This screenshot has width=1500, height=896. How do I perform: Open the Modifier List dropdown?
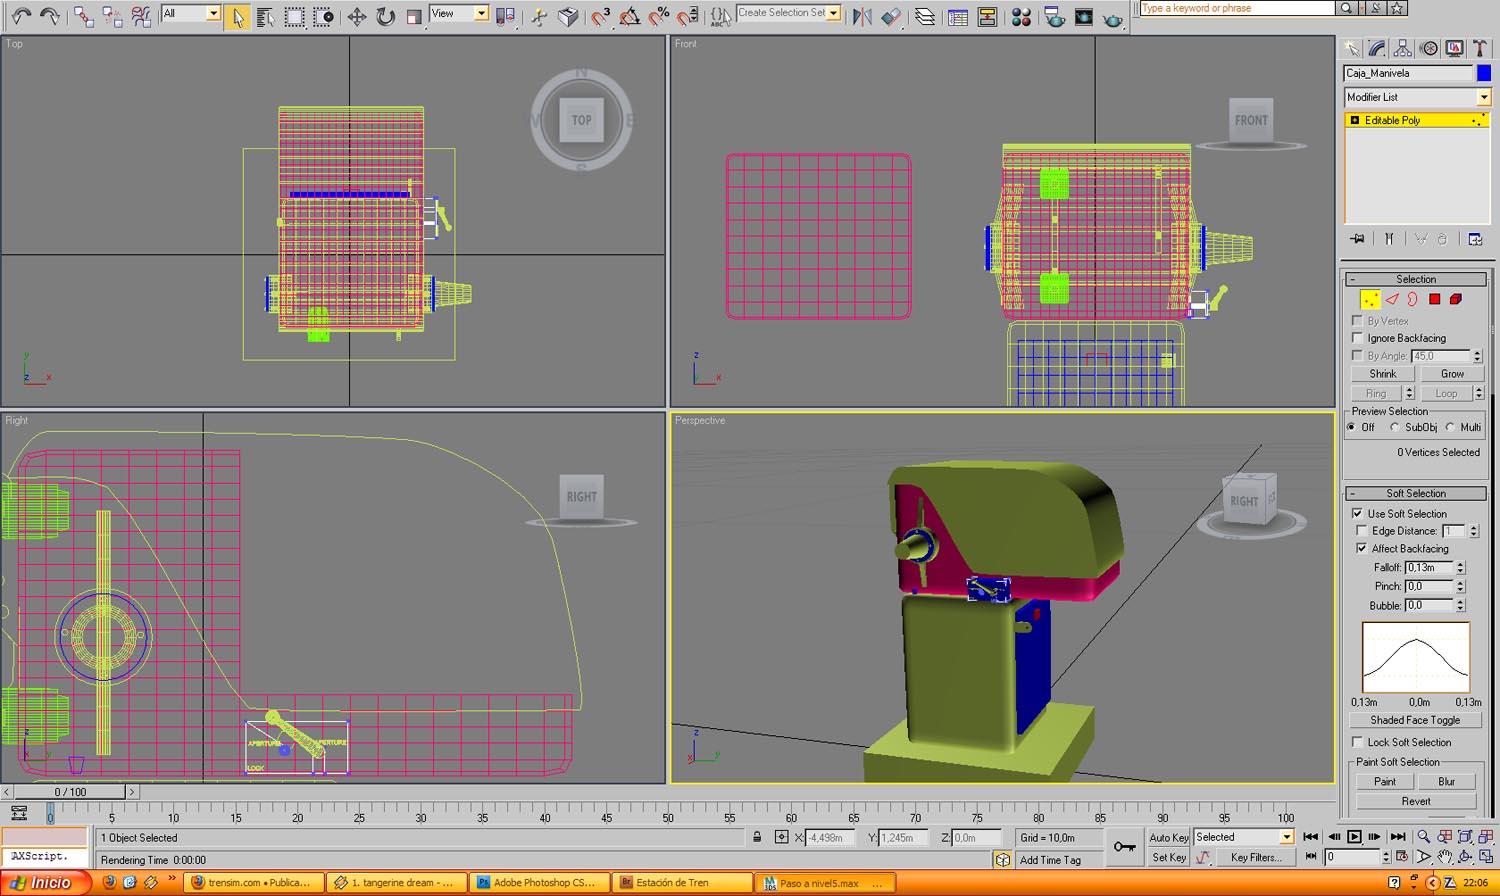pyautogui.click(x=1483, y=97)
